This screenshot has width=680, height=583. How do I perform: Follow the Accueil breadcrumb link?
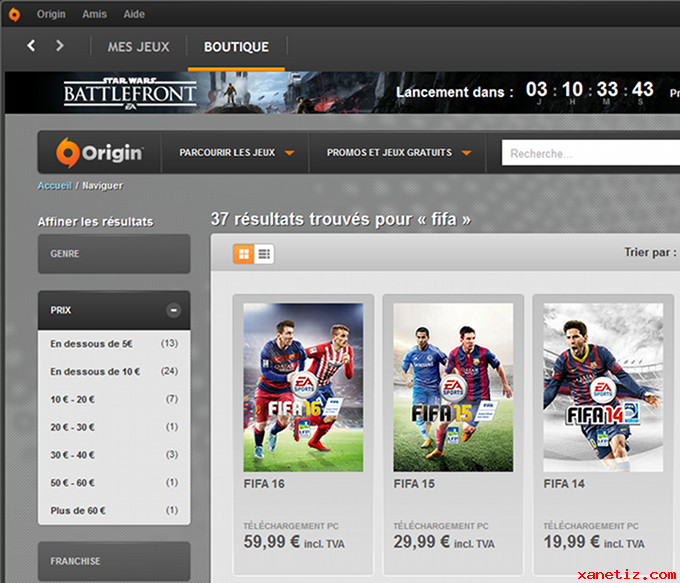pos(54,186)
